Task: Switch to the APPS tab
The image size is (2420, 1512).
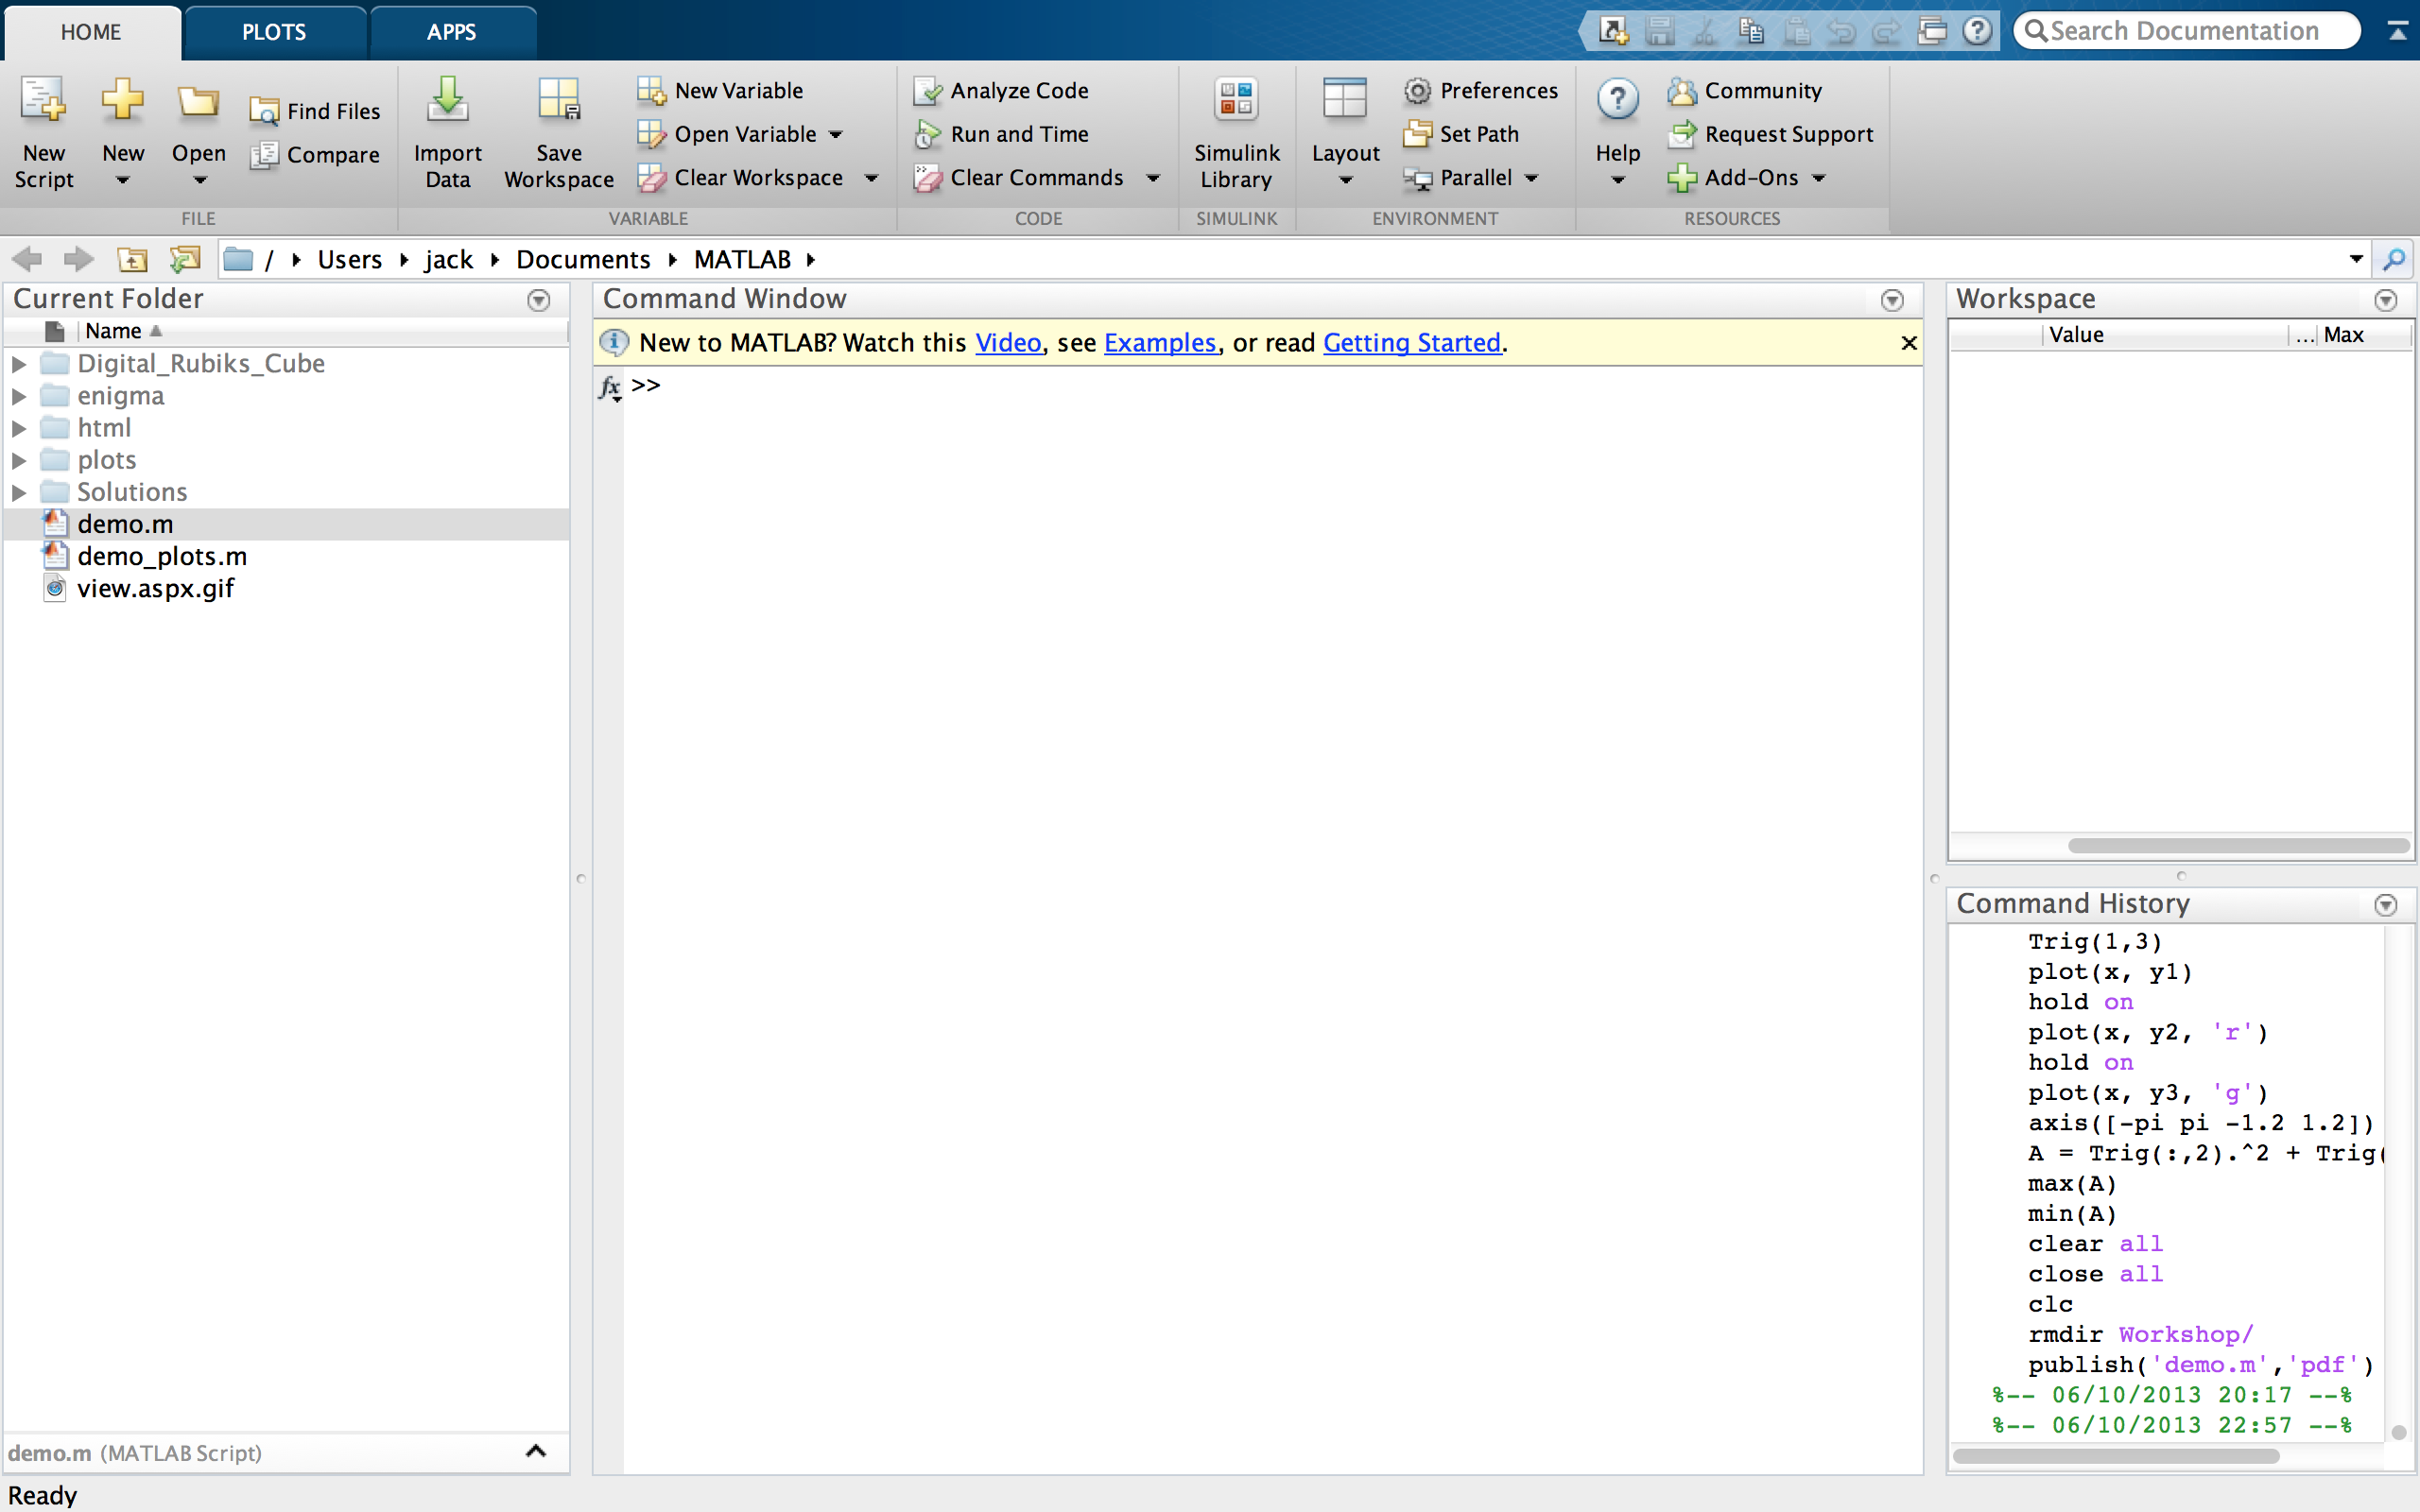Action: (451, 32)
